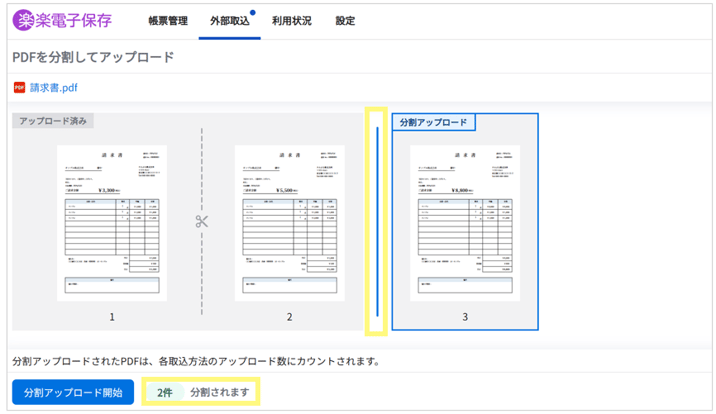Click the 2件 split count indicator
Viewport: 716px width, 414px height.
(x=165, y=392)
